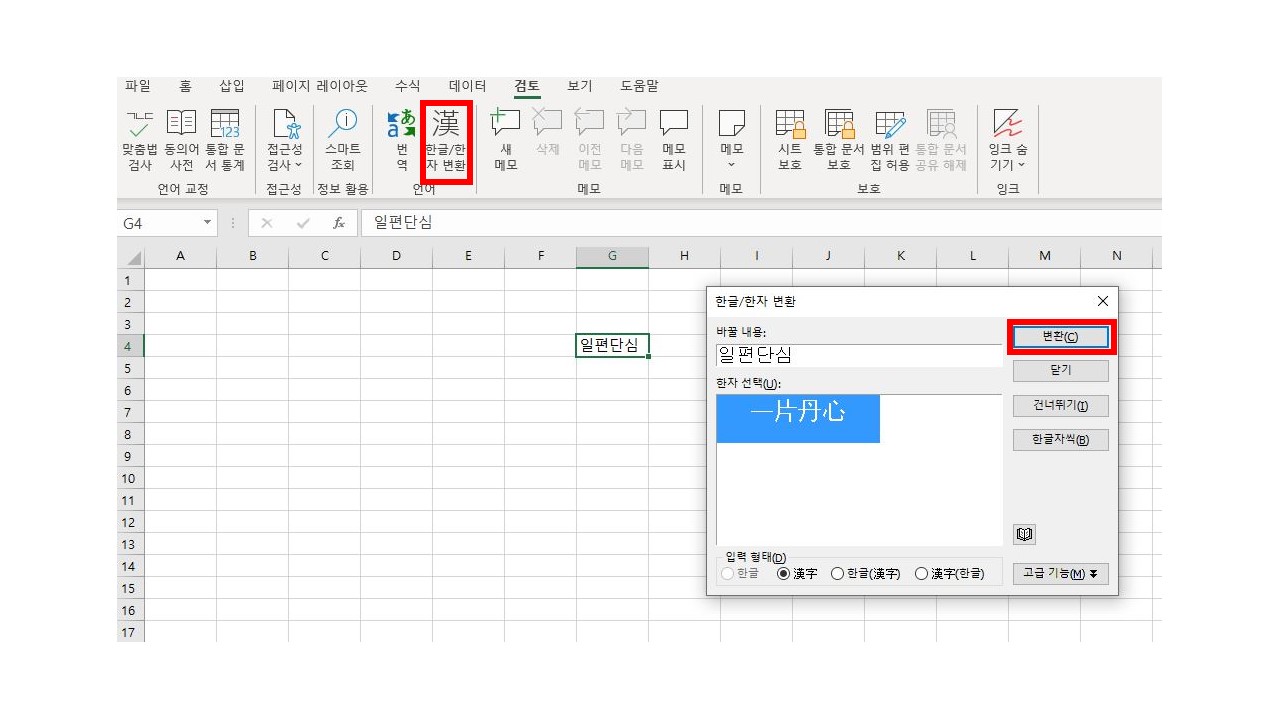This screenshot has height=720, width=1280.
Task: Switch to the Insert (삽입) tab
Action: [232, 86]
